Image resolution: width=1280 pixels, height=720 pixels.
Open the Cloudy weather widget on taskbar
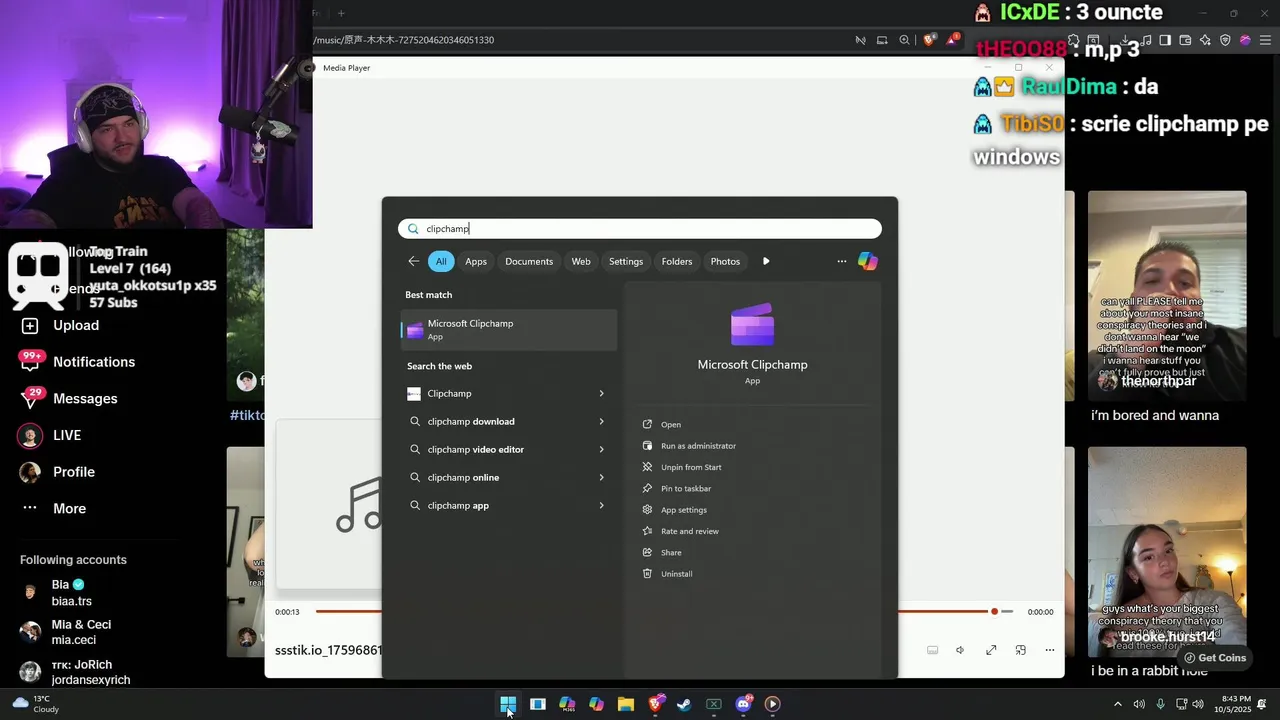(36, 704)
